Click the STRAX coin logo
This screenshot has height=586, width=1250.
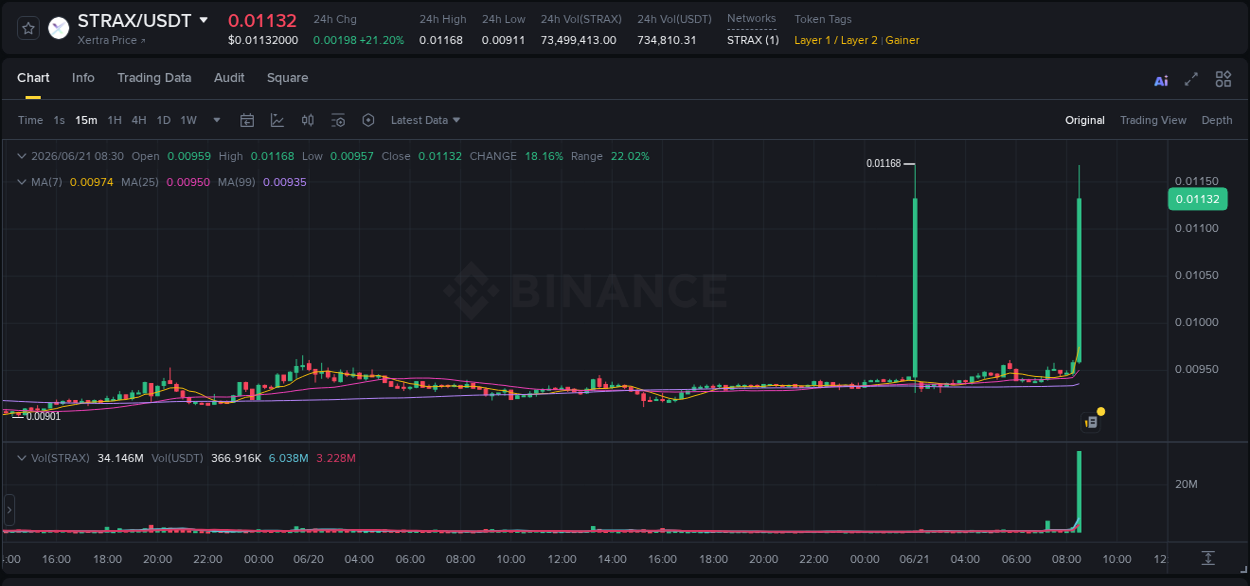coord(59,28)
